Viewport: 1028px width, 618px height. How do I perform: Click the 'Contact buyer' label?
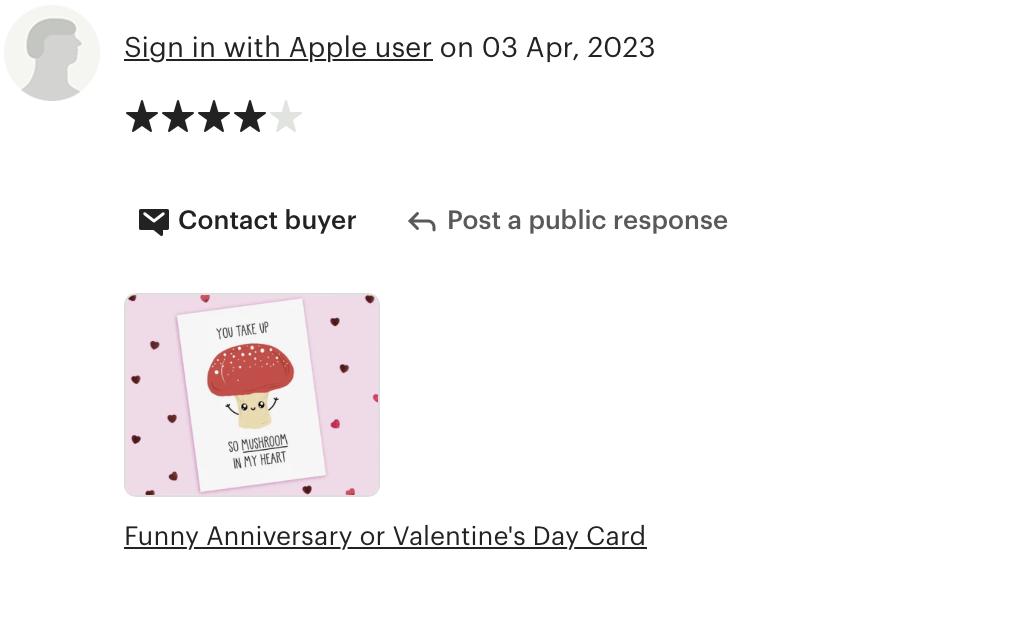coord(267,220)
